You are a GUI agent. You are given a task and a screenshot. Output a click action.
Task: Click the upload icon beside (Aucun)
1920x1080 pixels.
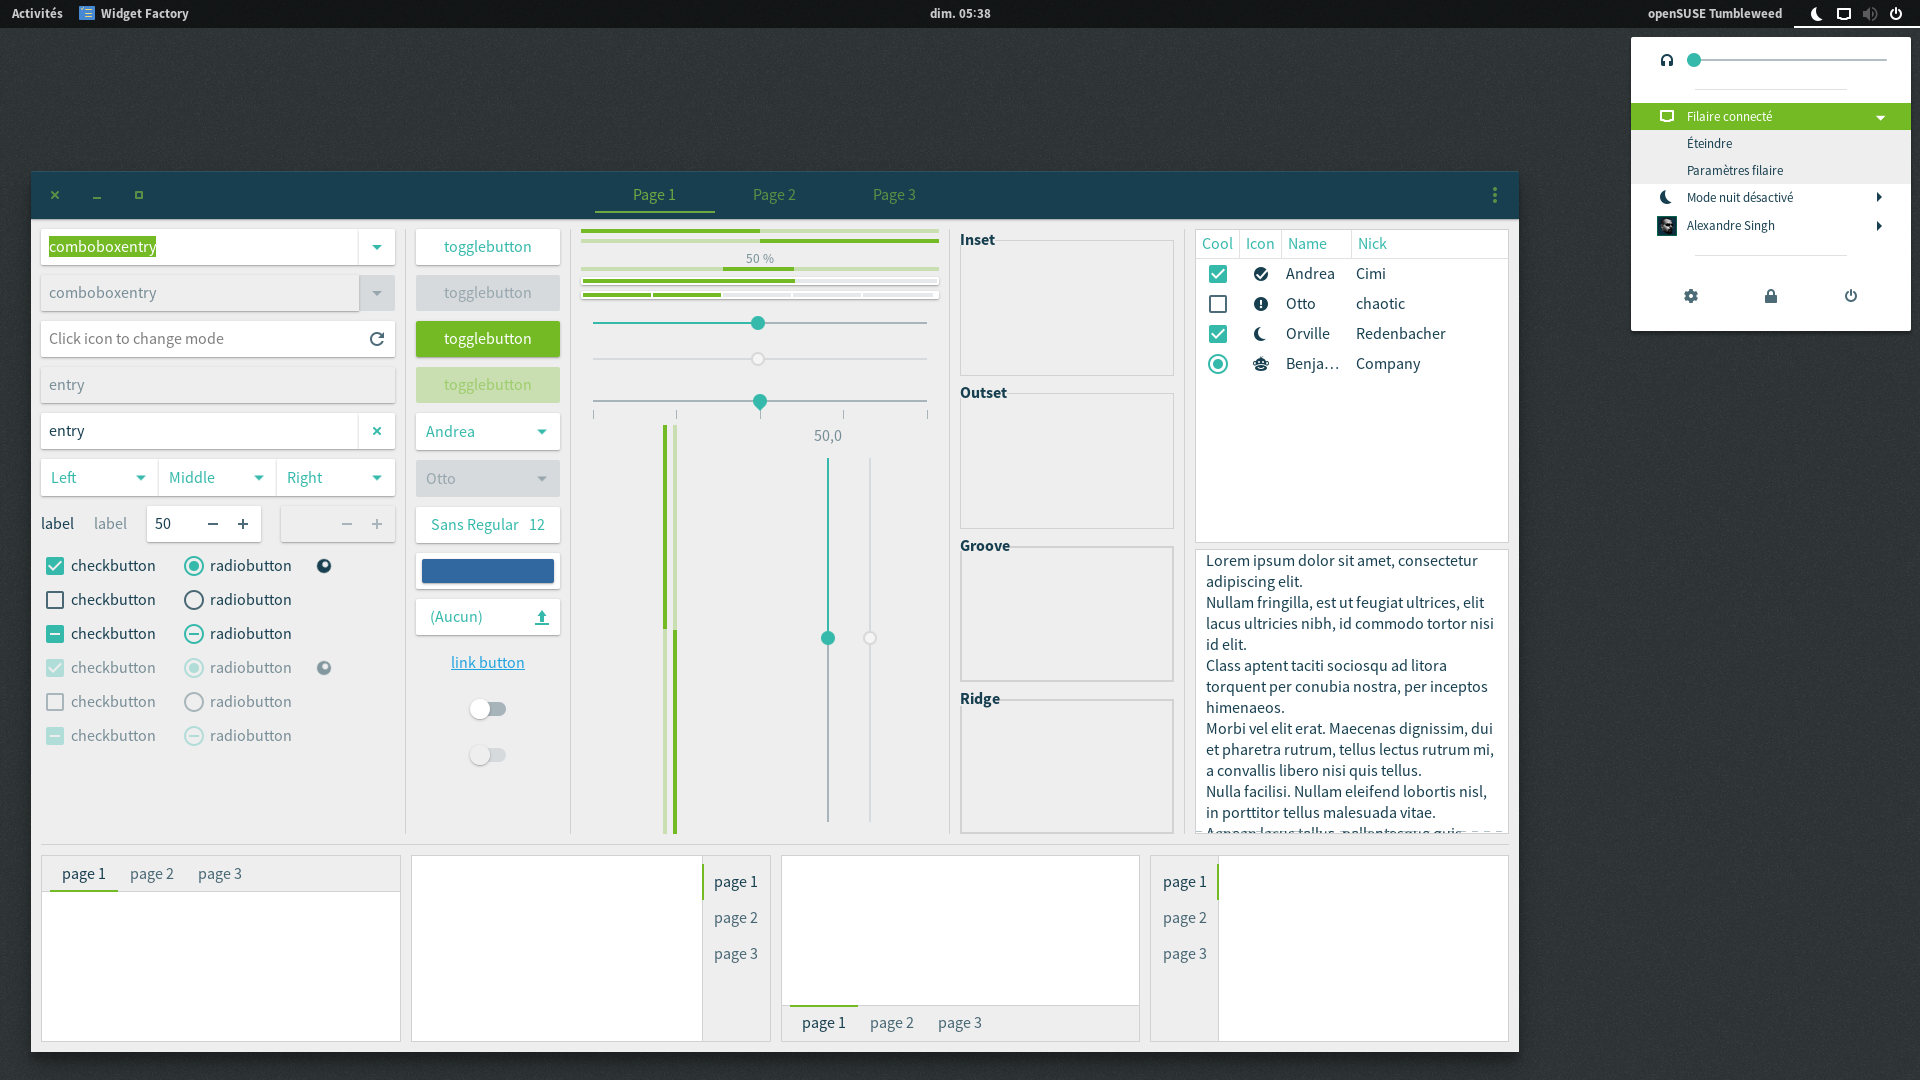point(542,617)
